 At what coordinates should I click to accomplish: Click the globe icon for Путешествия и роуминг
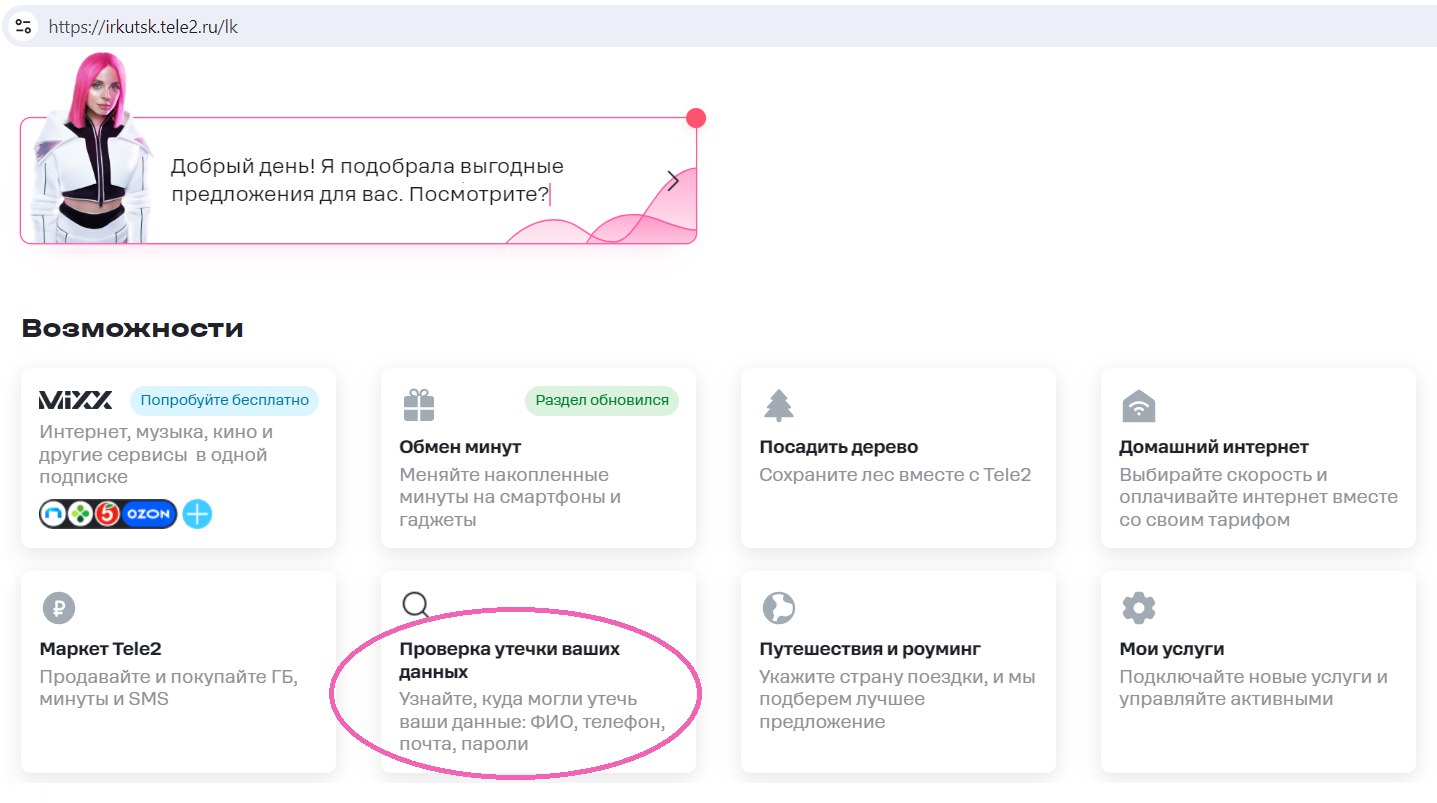point(777,607)
